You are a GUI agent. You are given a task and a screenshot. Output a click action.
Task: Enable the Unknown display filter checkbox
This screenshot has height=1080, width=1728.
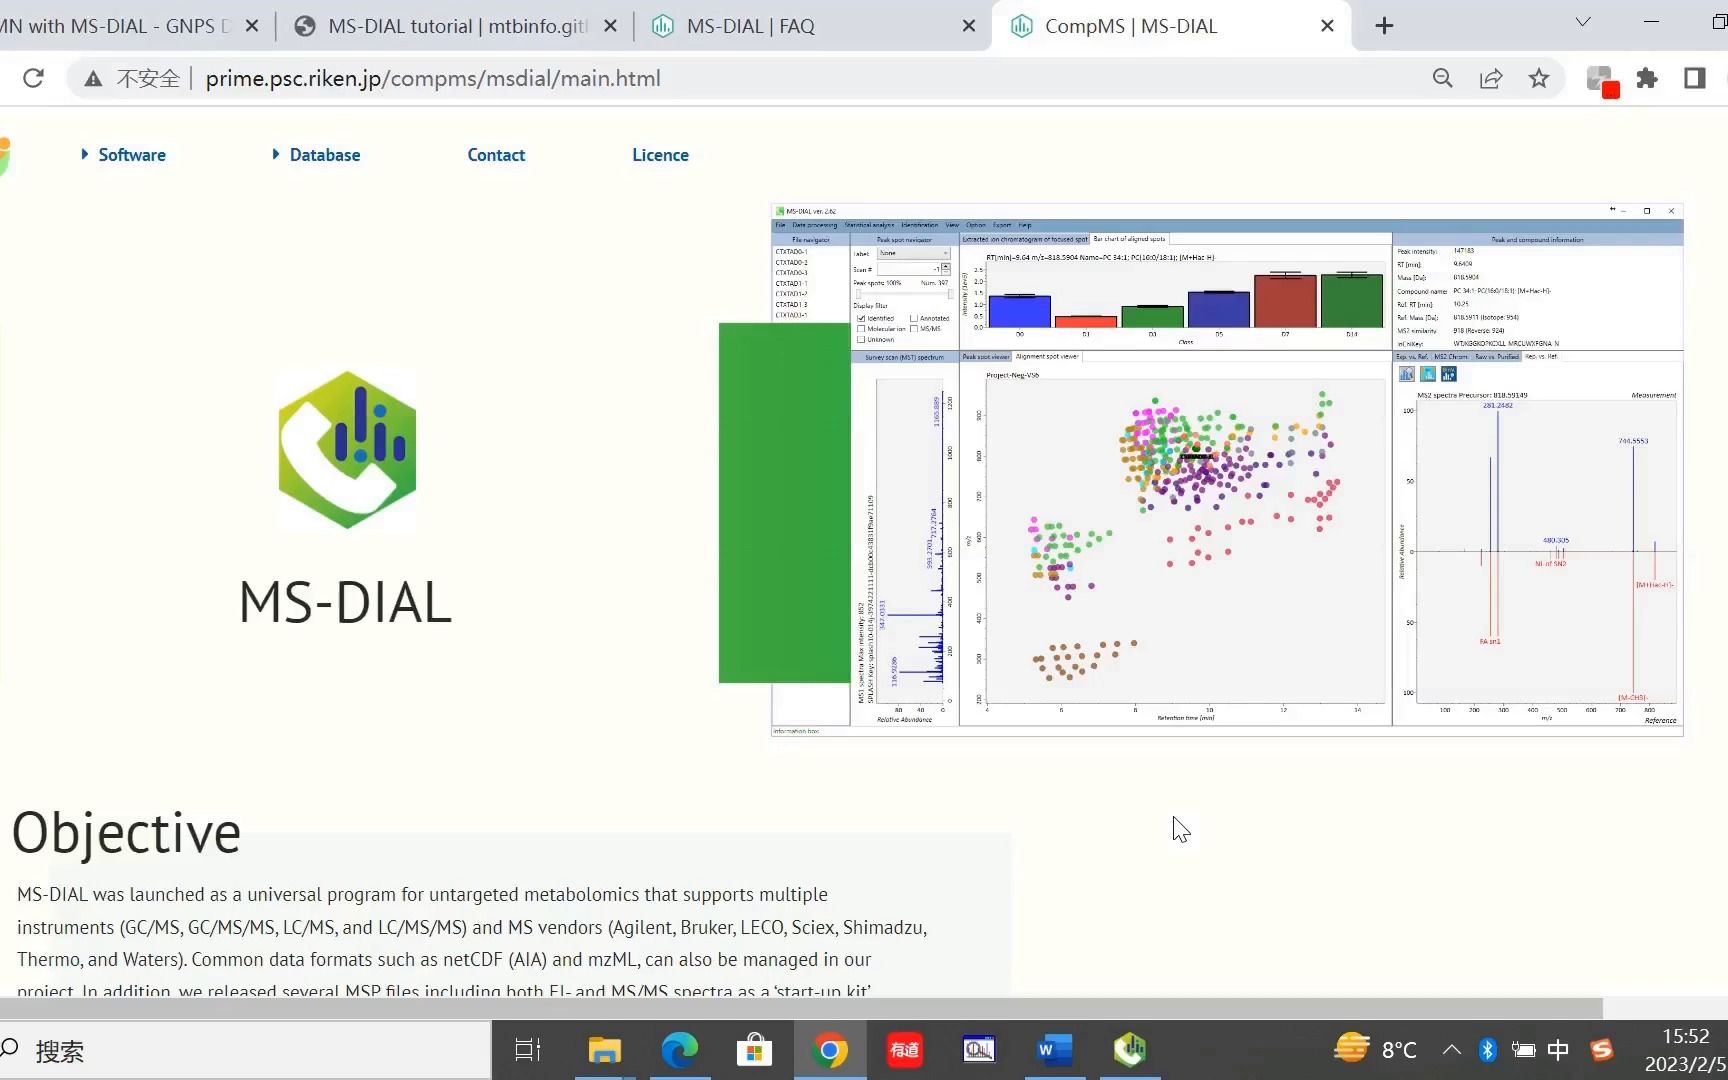pyautogui.click(x=861, y=339)
